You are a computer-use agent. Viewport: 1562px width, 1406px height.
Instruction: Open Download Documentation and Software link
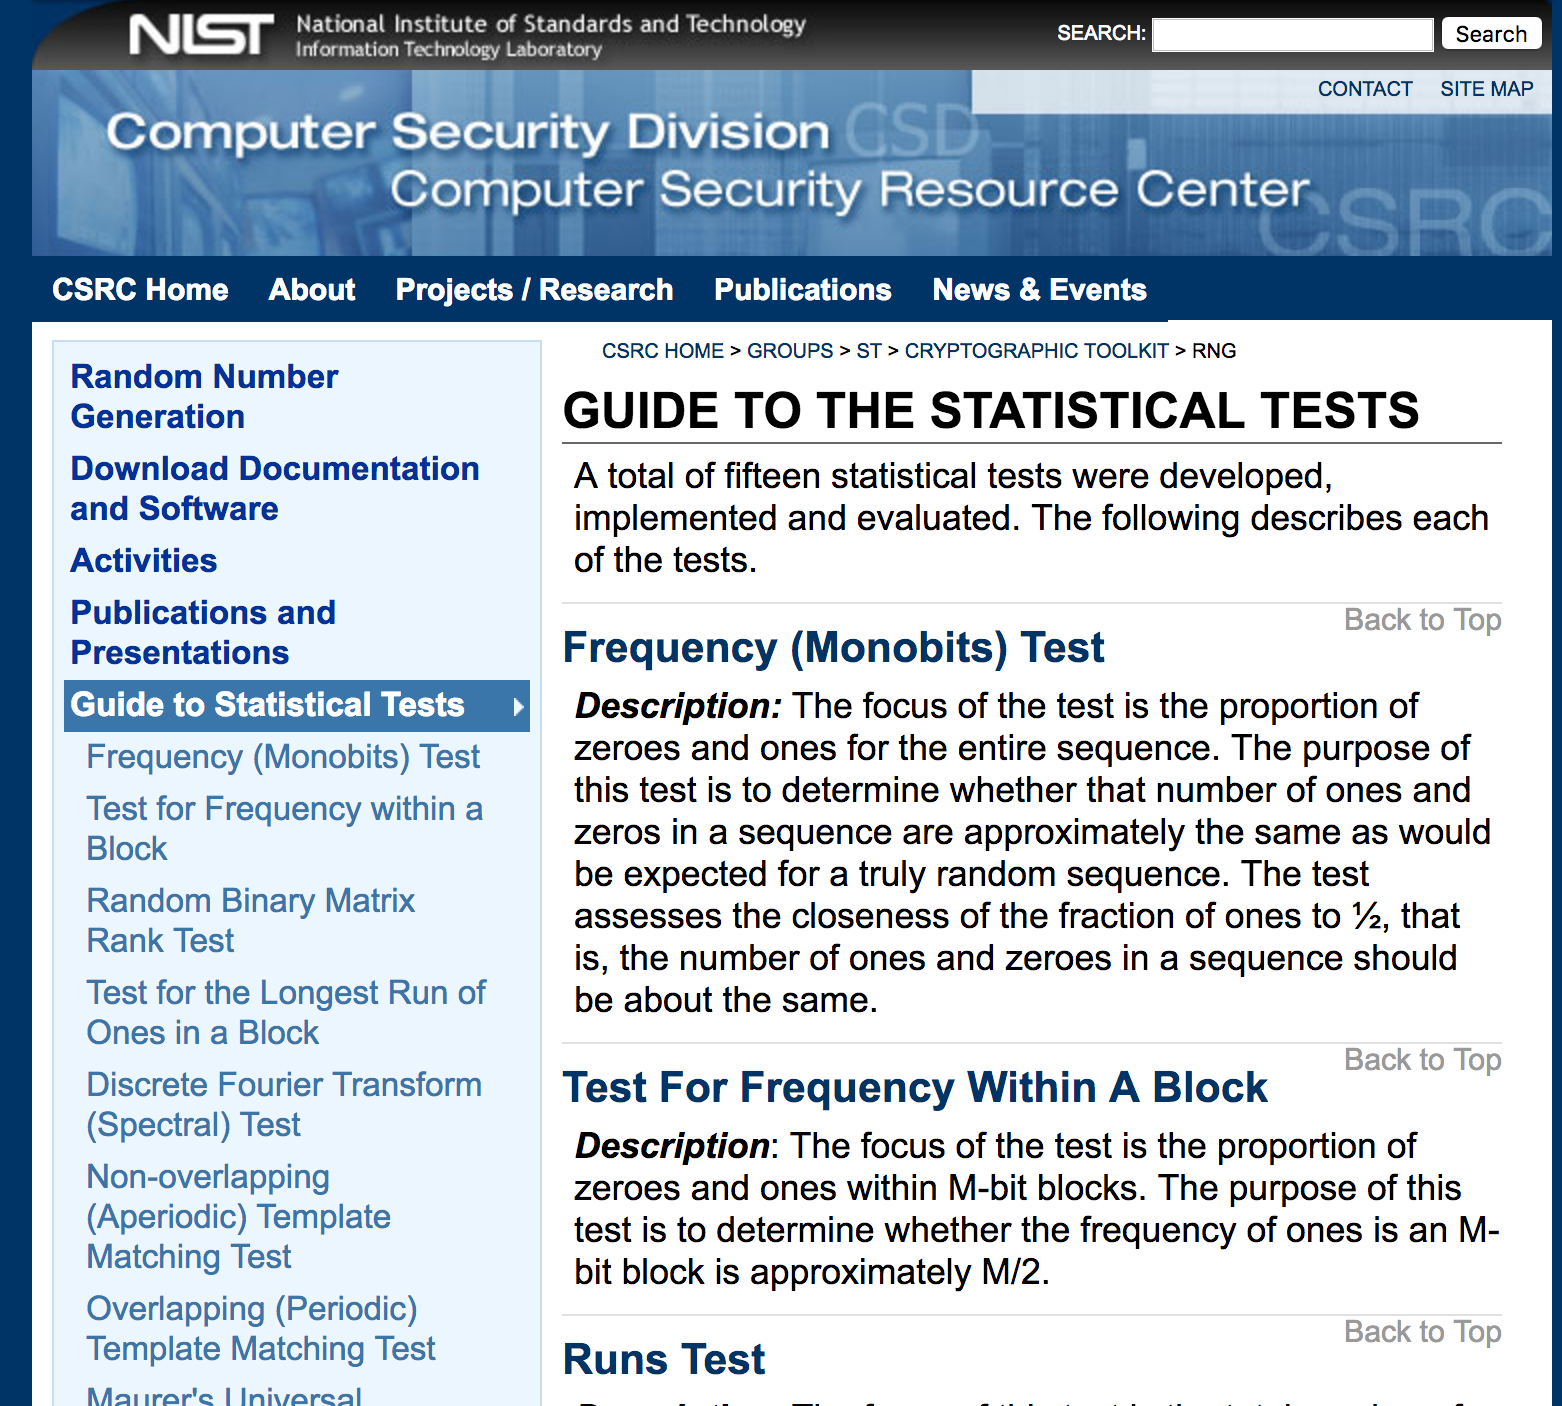point(274,488)
